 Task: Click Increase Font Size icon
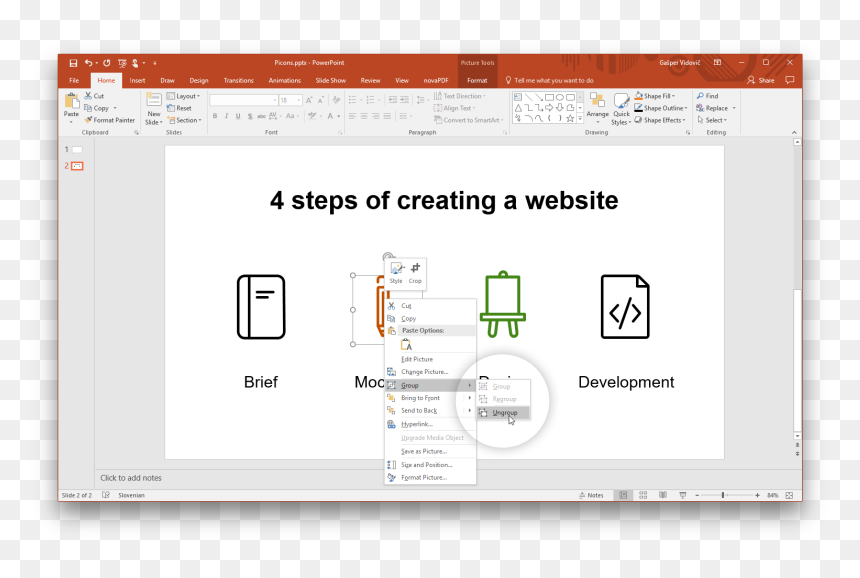(x=309, y=100)
